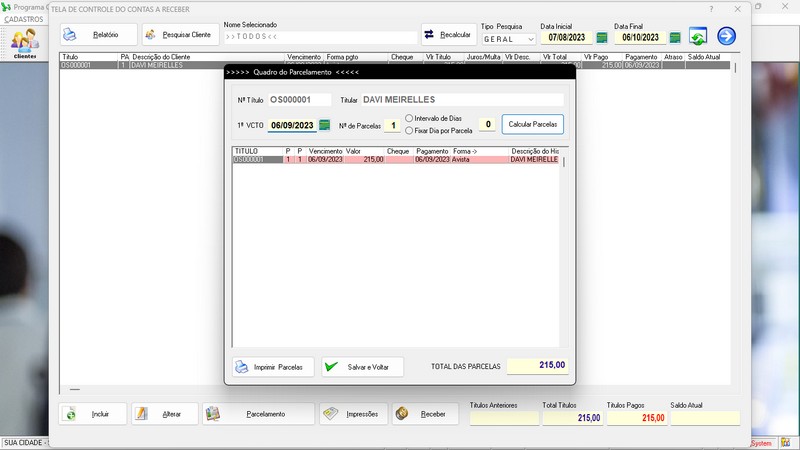Click the interval days field showing 0
This screenshot has width=800, height=450.
point(487,124)
